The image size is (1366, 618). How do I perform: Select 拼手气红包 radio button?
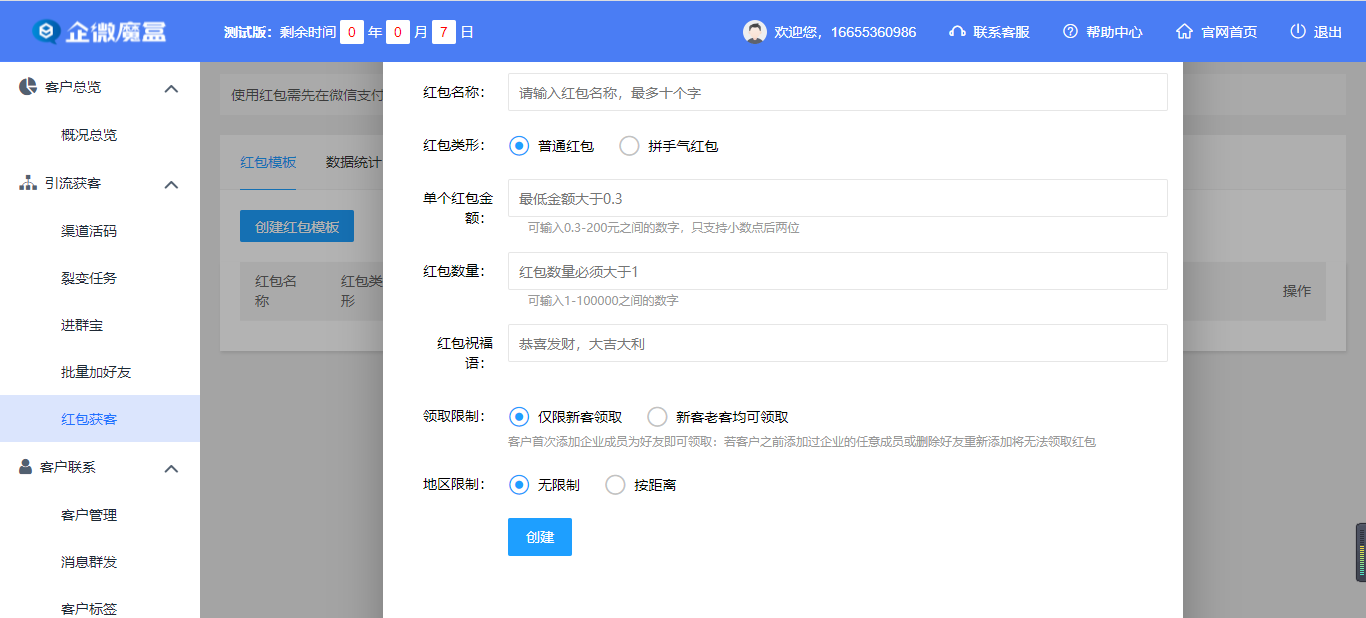pos(629,145)
